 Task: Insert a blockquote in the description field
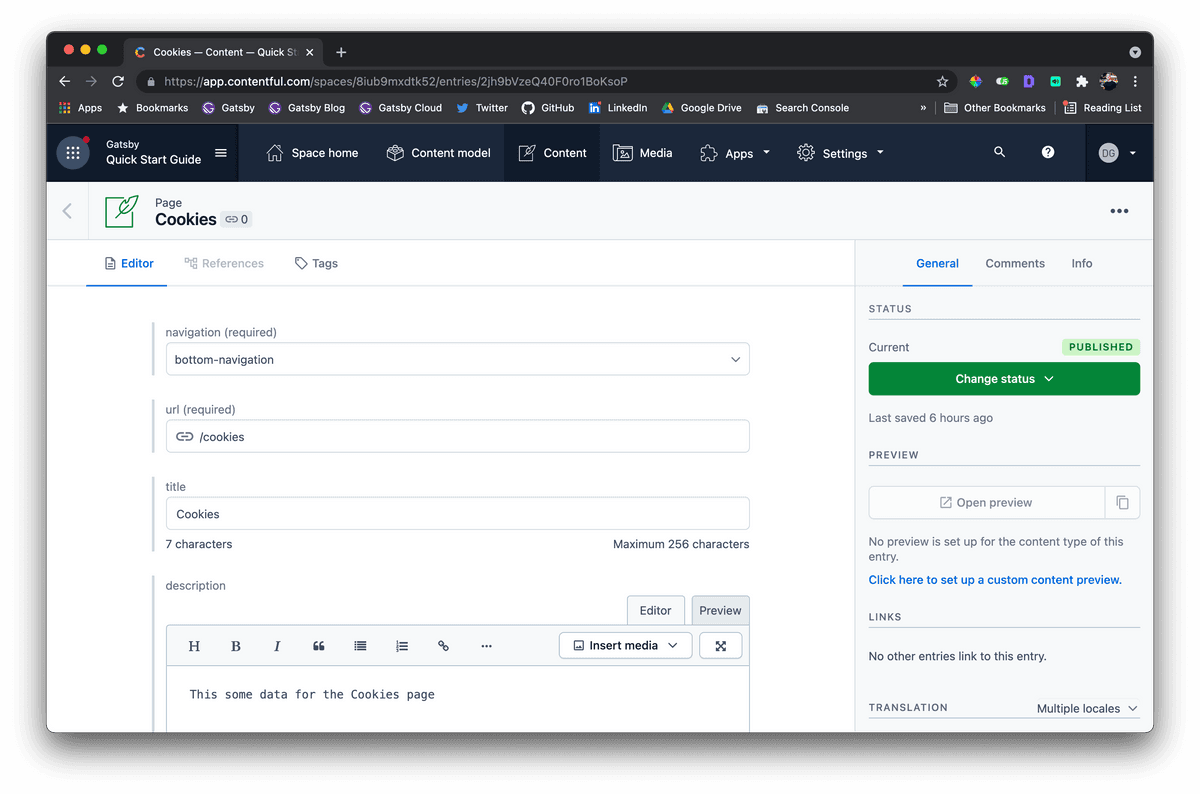318,645
